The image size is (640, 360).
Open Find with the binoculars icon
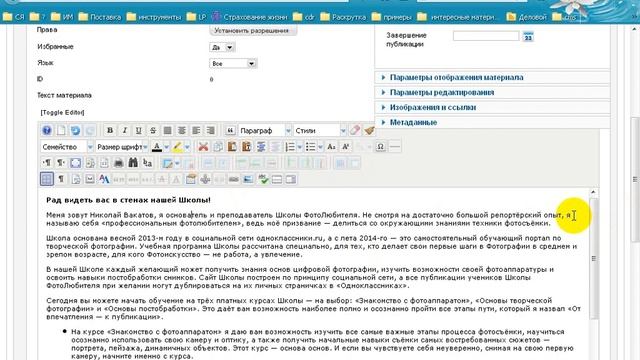133,163
